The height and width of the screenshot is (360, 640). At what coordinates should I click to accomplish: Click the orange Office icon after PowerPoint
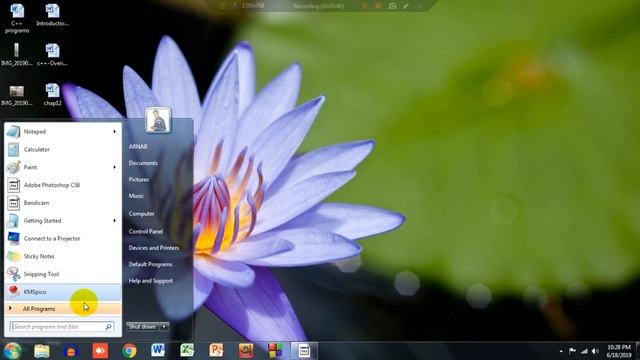(x=246, y=350)
